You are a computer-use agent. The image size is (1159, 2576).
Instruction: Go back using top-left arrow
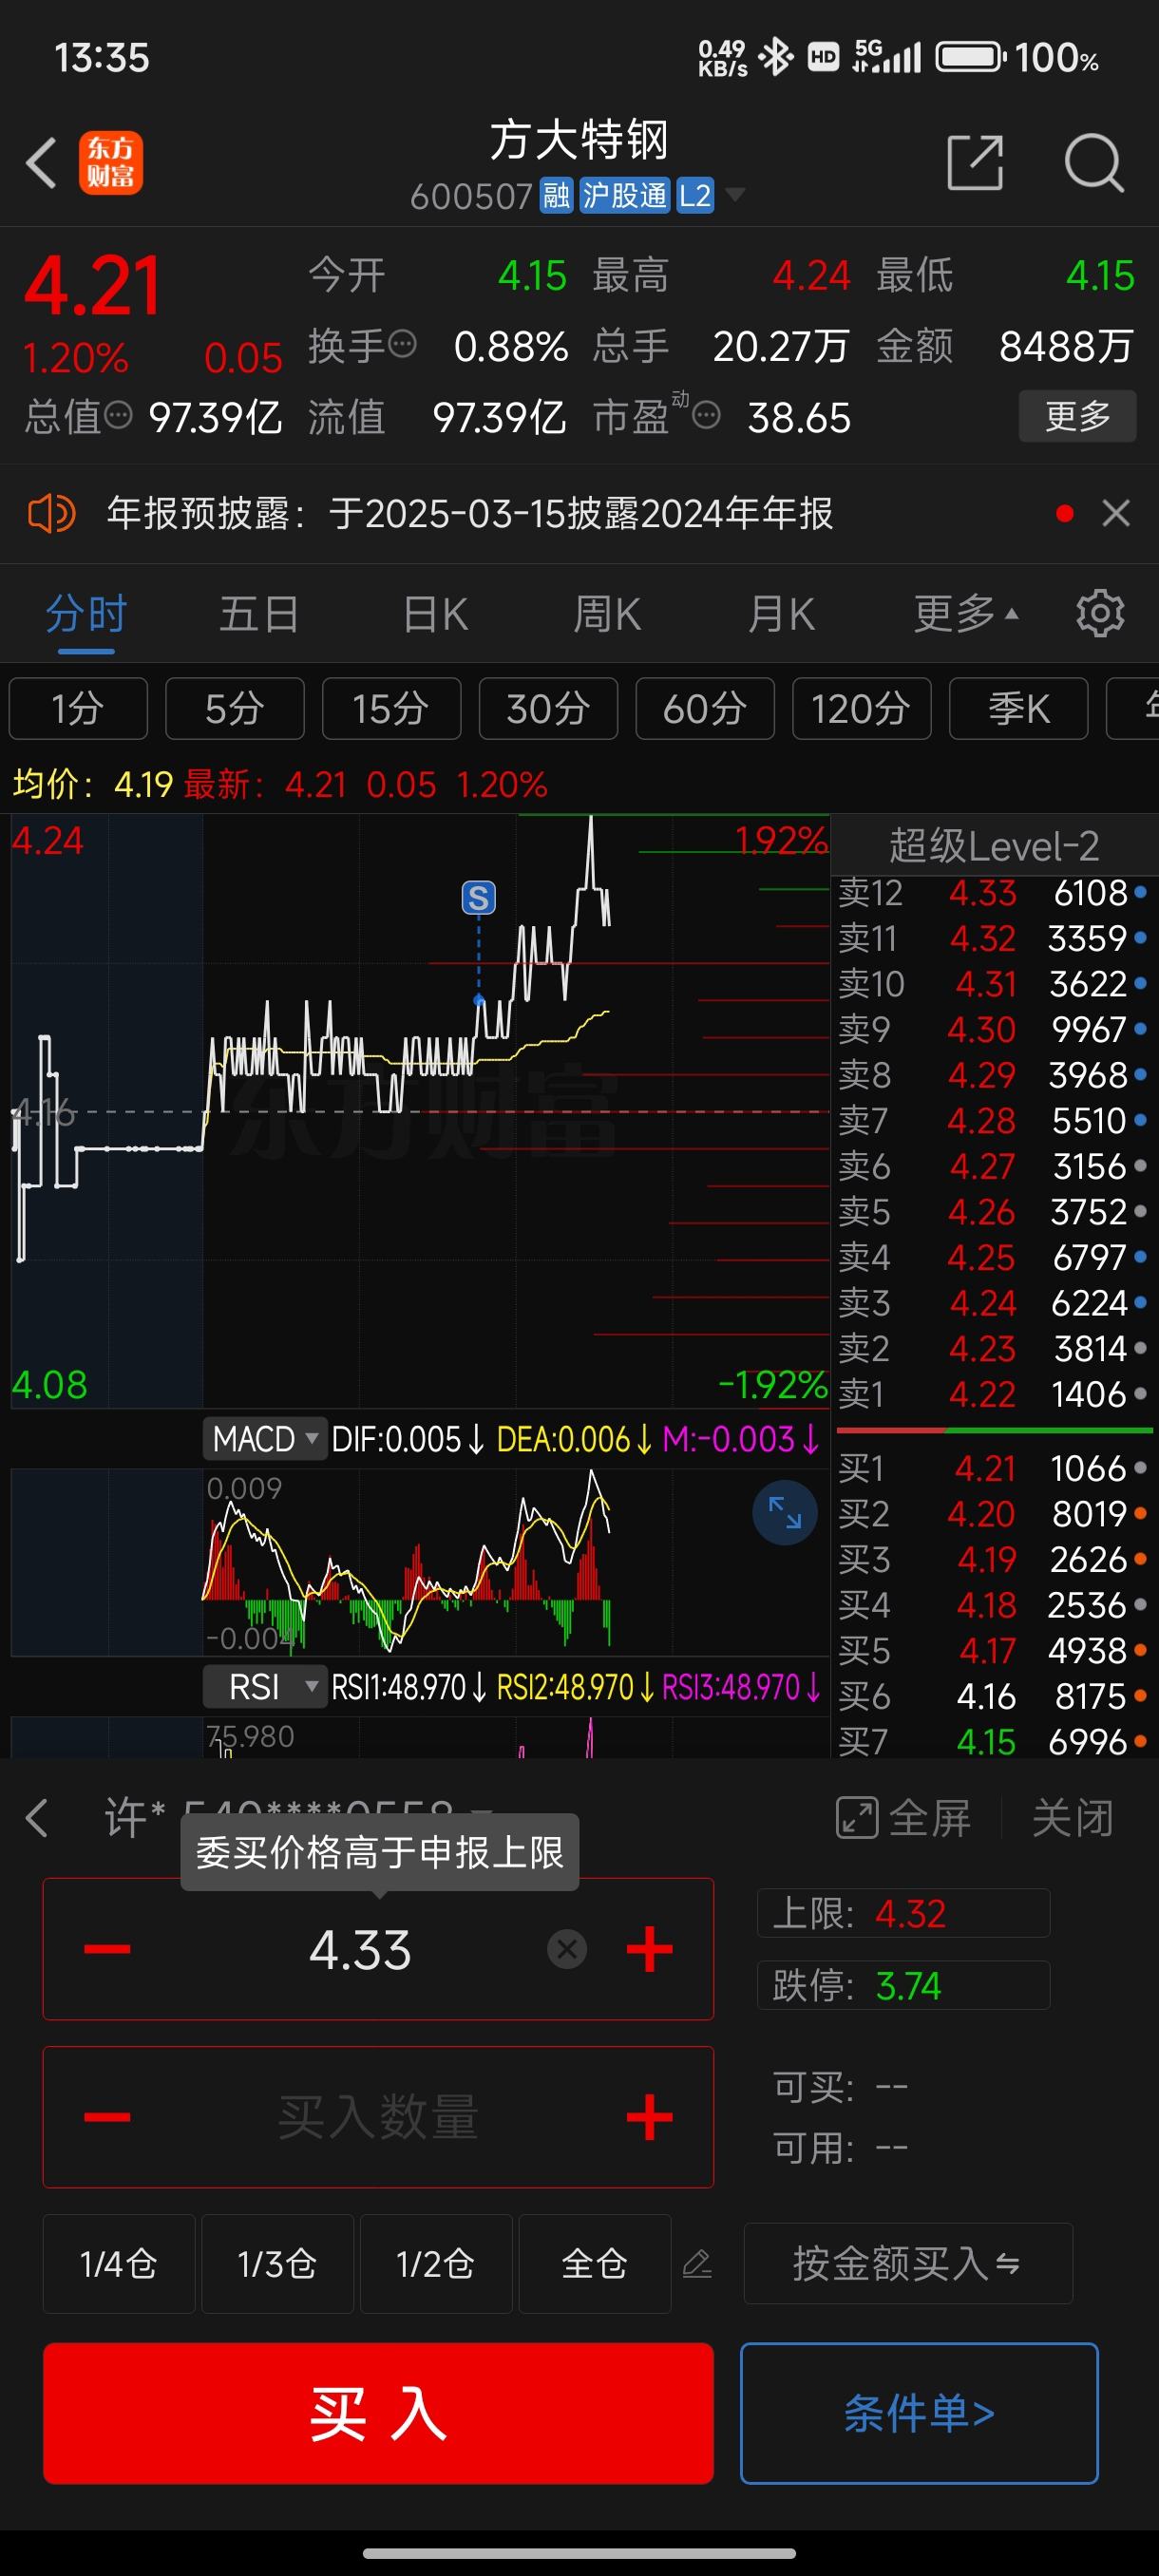pos(42,163)
